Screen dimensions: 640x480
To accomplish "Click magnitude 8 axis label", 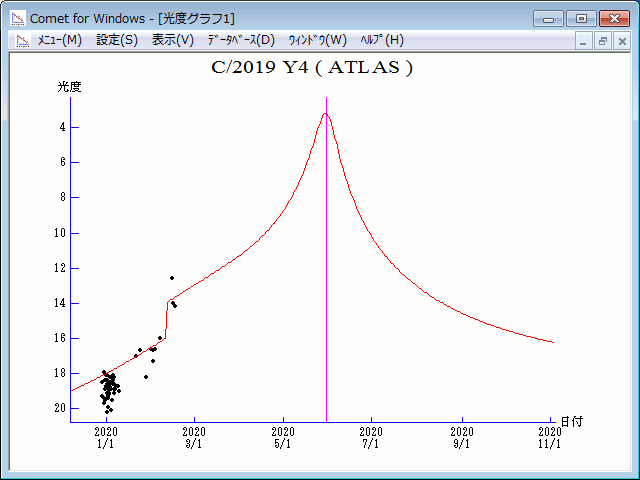I will (62, 198).
